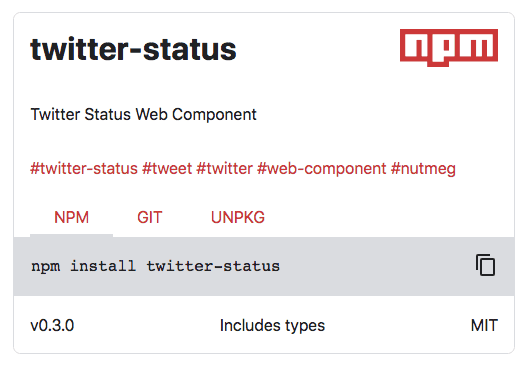529x366 pixels.
Task: Click the npm install twitter-status command text
Action: tap(155, 266)
